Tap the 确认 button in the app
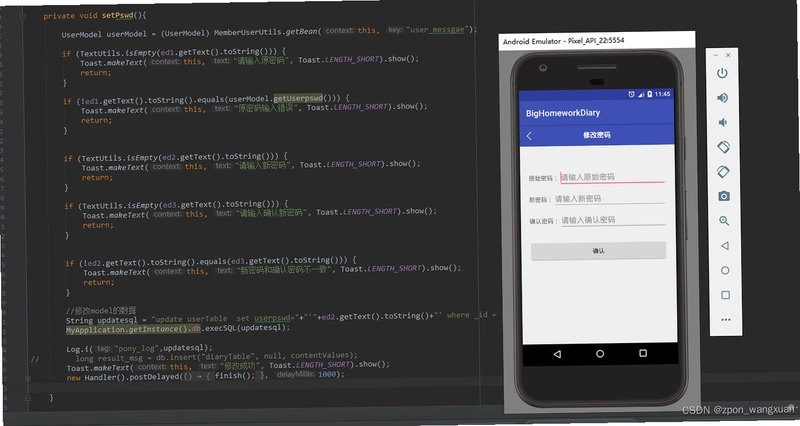Image resolution: width=800 pixels, height=426 pixels. (x=598, y=250)
